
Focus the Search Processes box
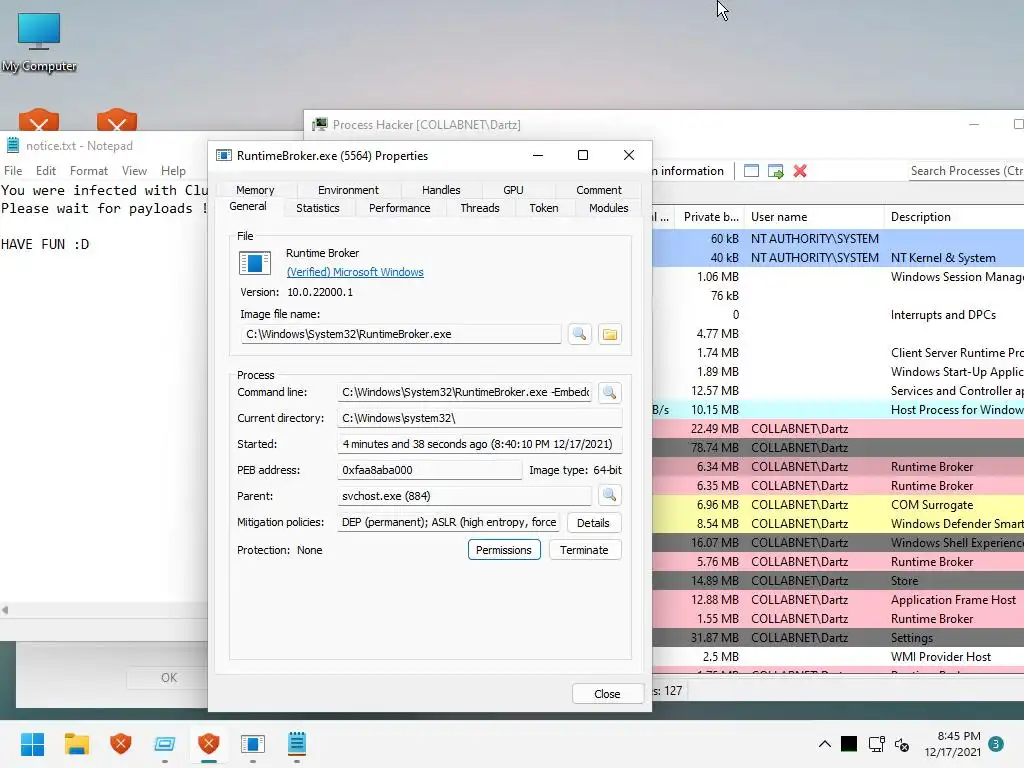point(965,171)
